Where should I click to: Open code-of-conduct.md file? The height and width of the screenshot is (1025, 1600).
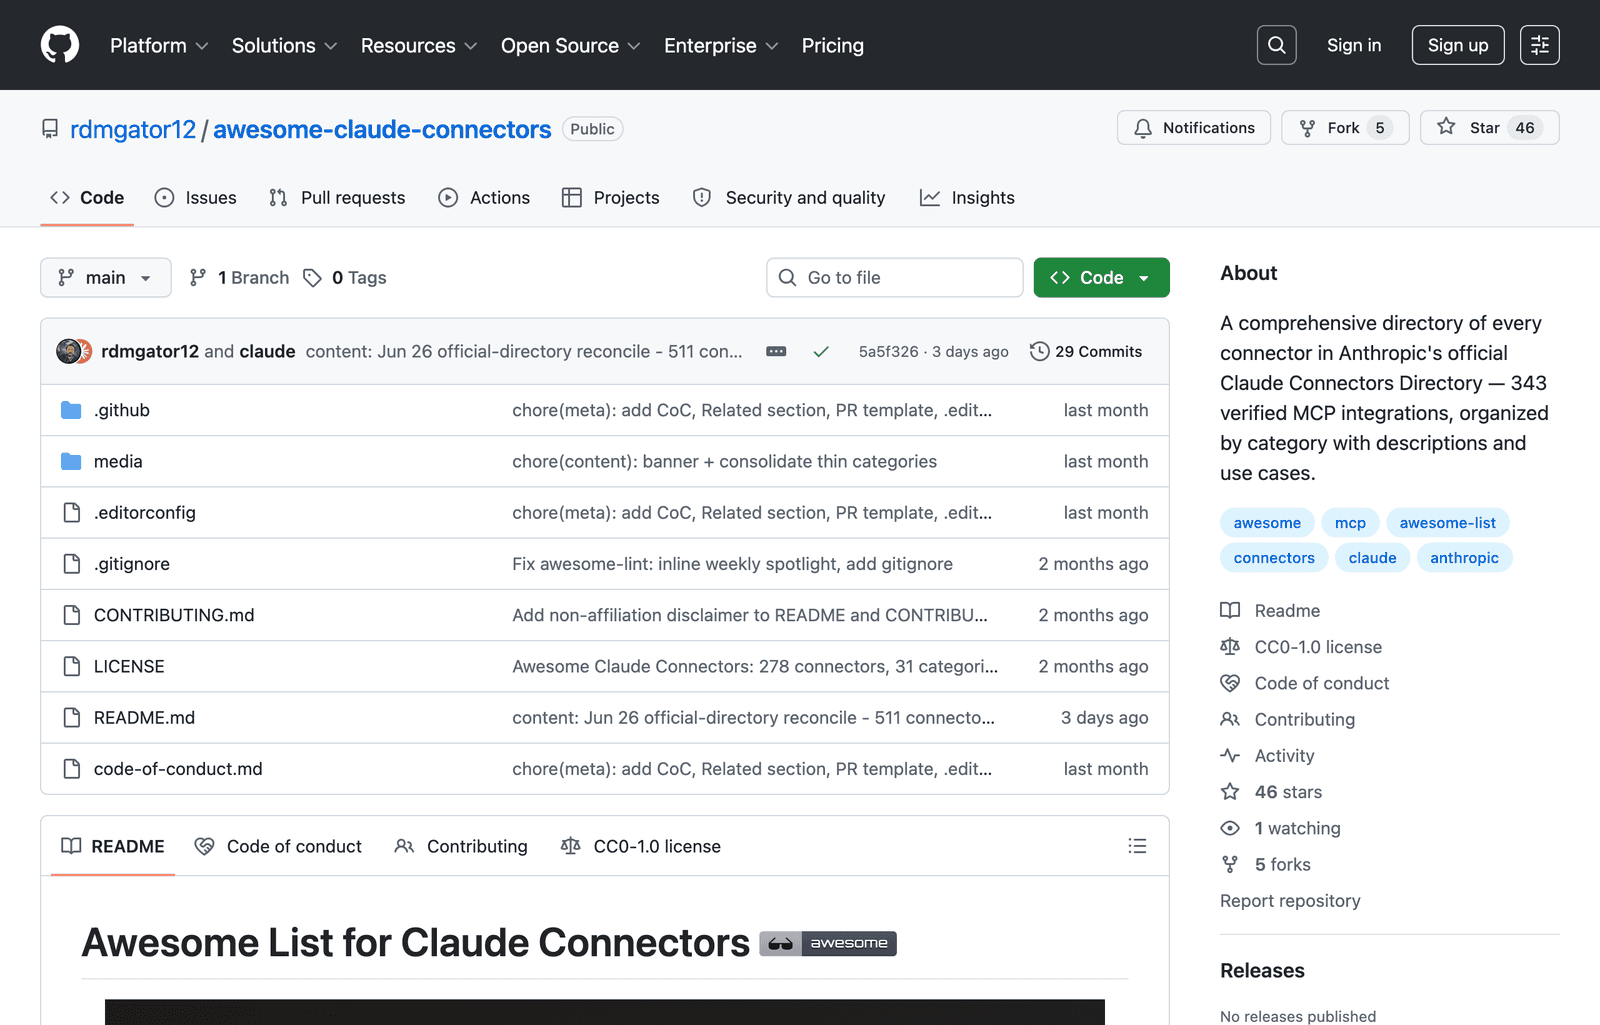click(x=178, y=769)
